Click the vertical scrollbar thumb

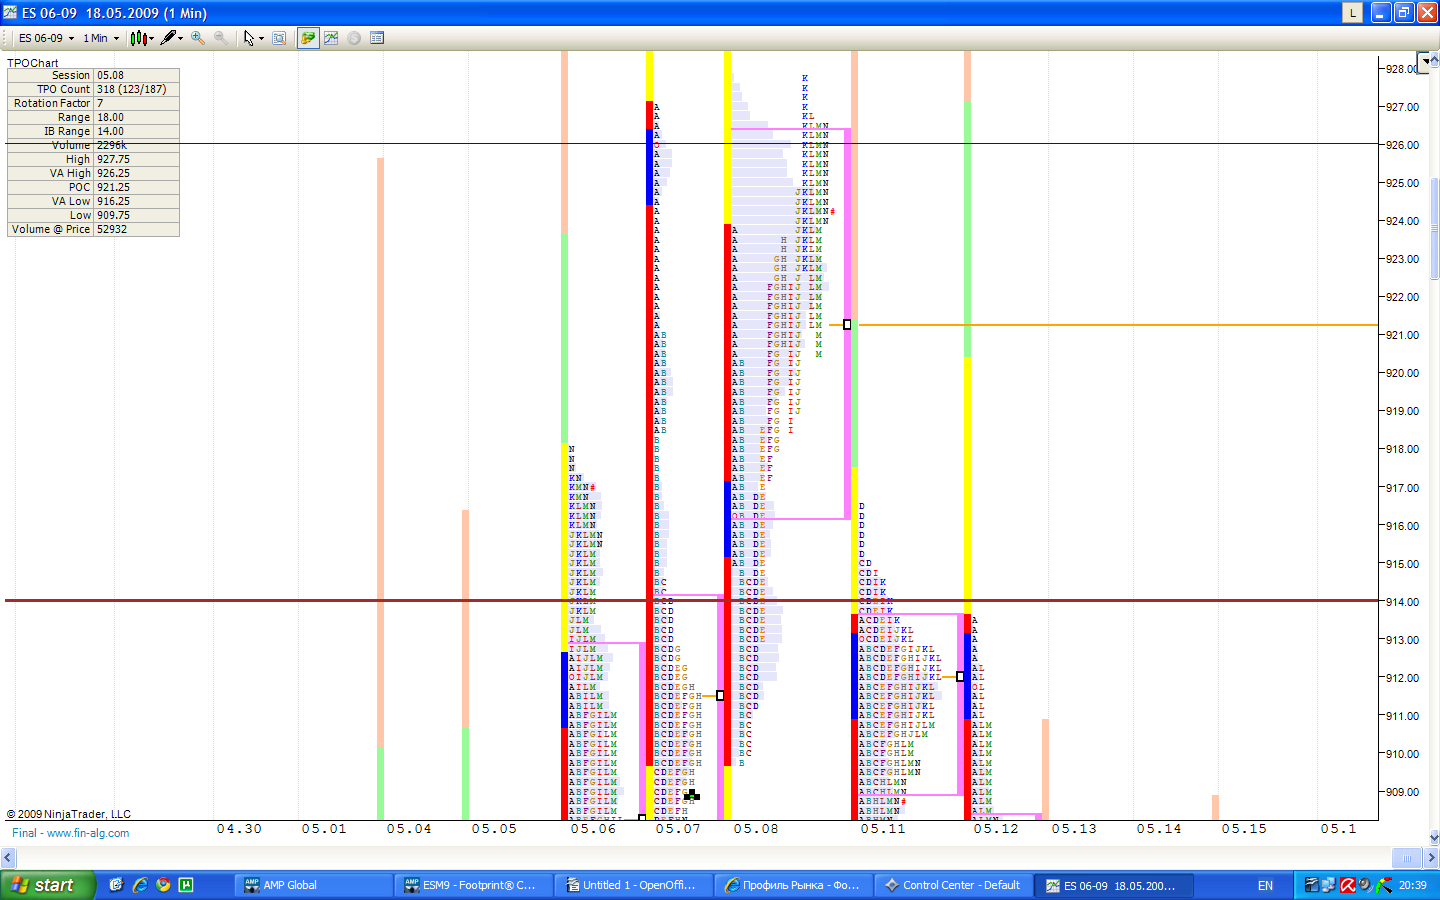pos(1434,230)
